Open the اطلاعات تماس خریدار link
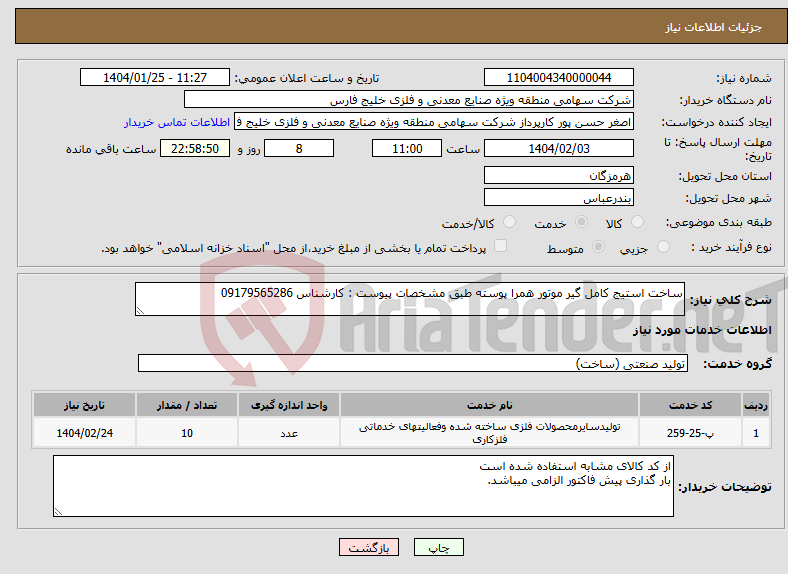This screenshot has width=788, height=574. [177, 122]
